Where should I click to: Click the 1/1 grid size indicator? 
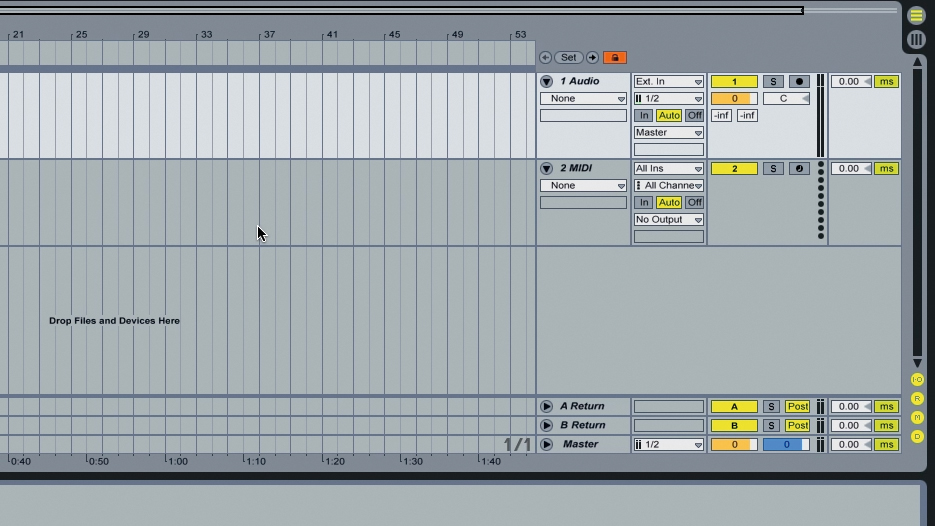coord(517,444)
